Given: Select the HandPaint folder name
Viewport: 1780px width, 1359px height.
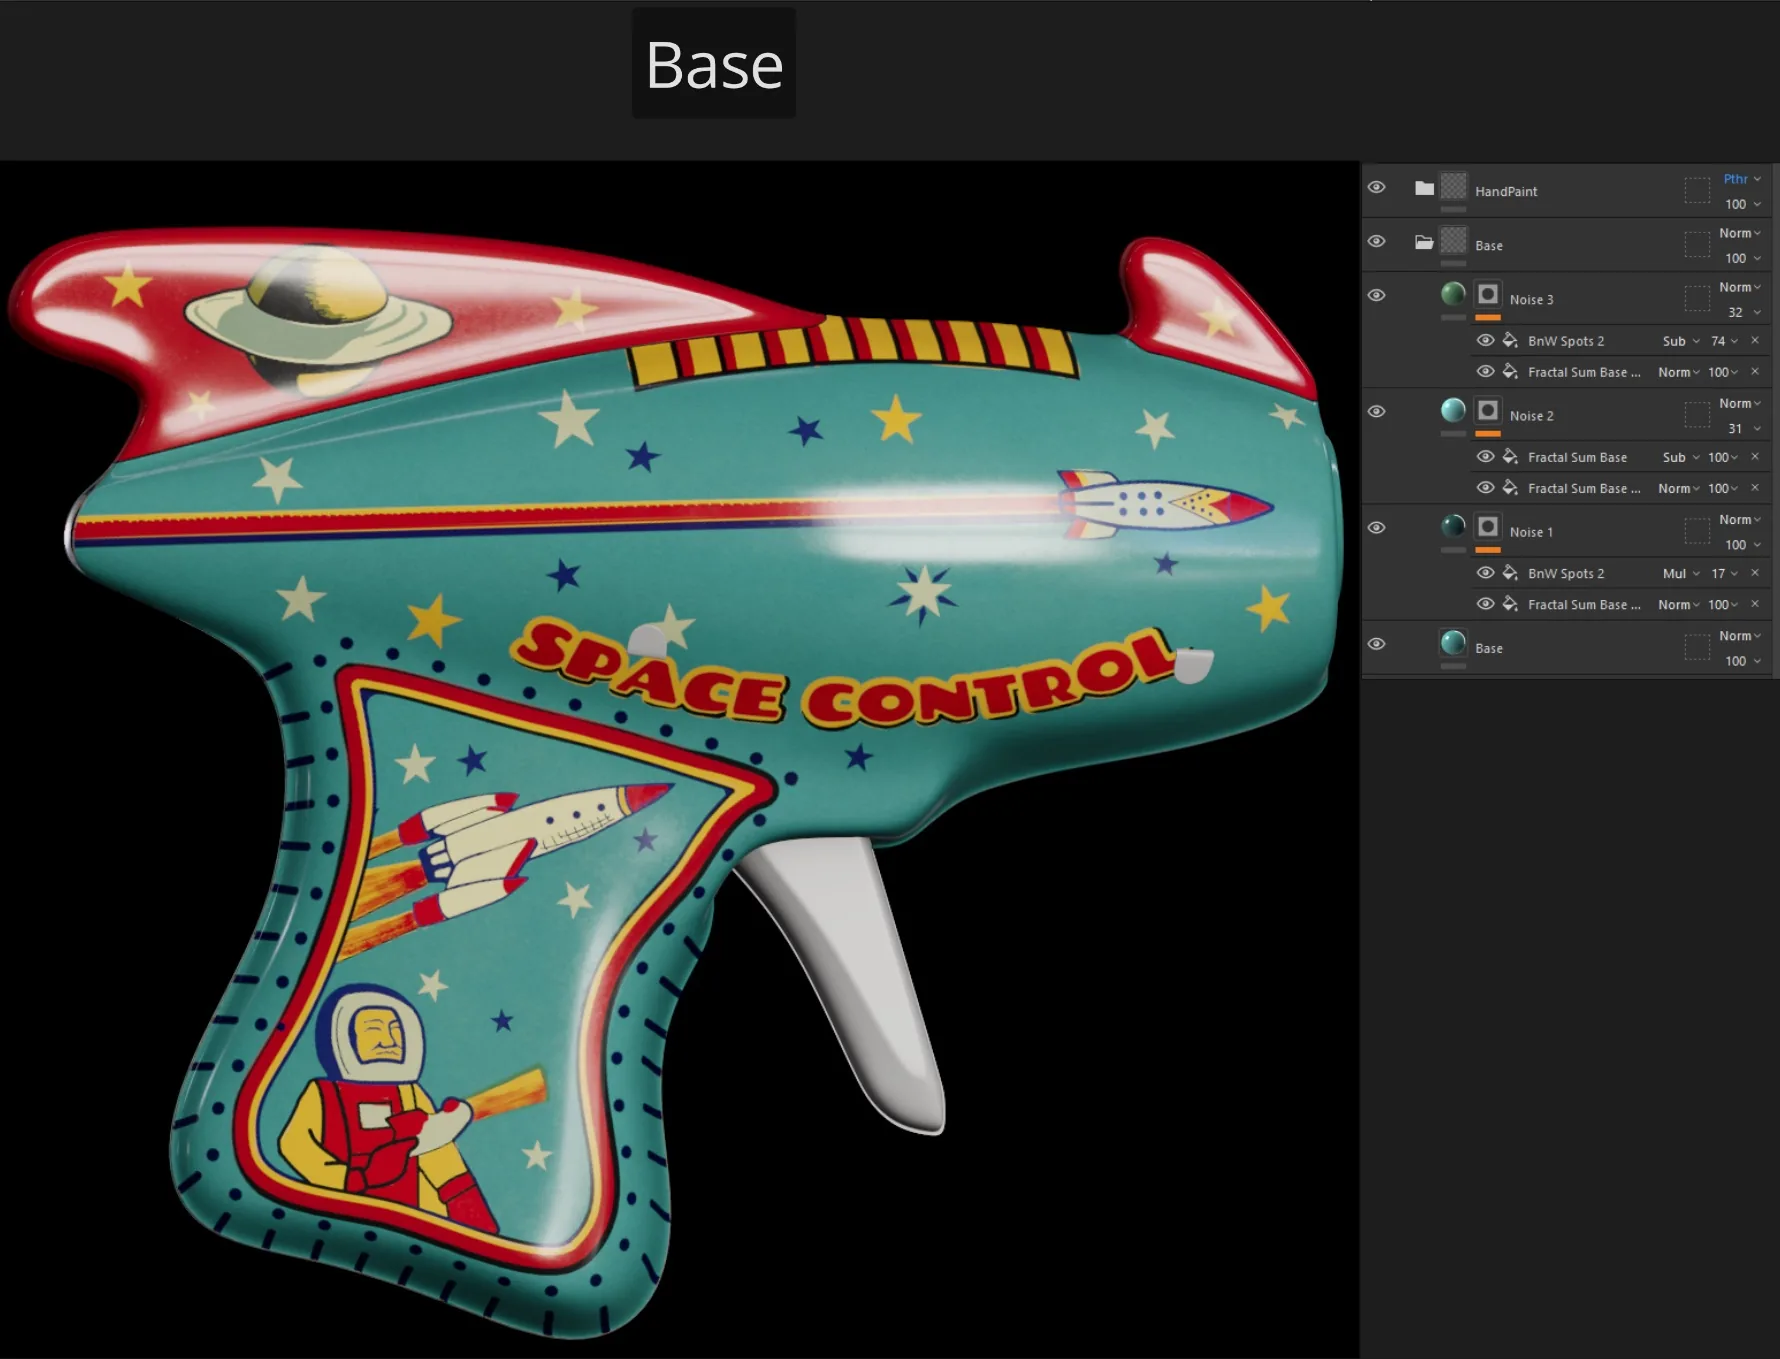Looking at the screenshot, I should (x=1506, y=191).
